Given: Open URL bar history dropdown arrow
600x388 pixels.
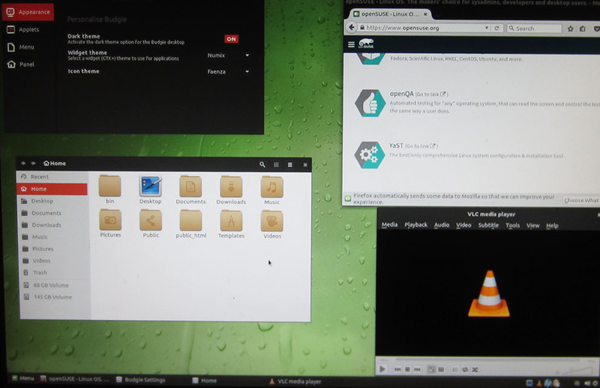Looking at the screenshot, I should click(x=486, y=28).
